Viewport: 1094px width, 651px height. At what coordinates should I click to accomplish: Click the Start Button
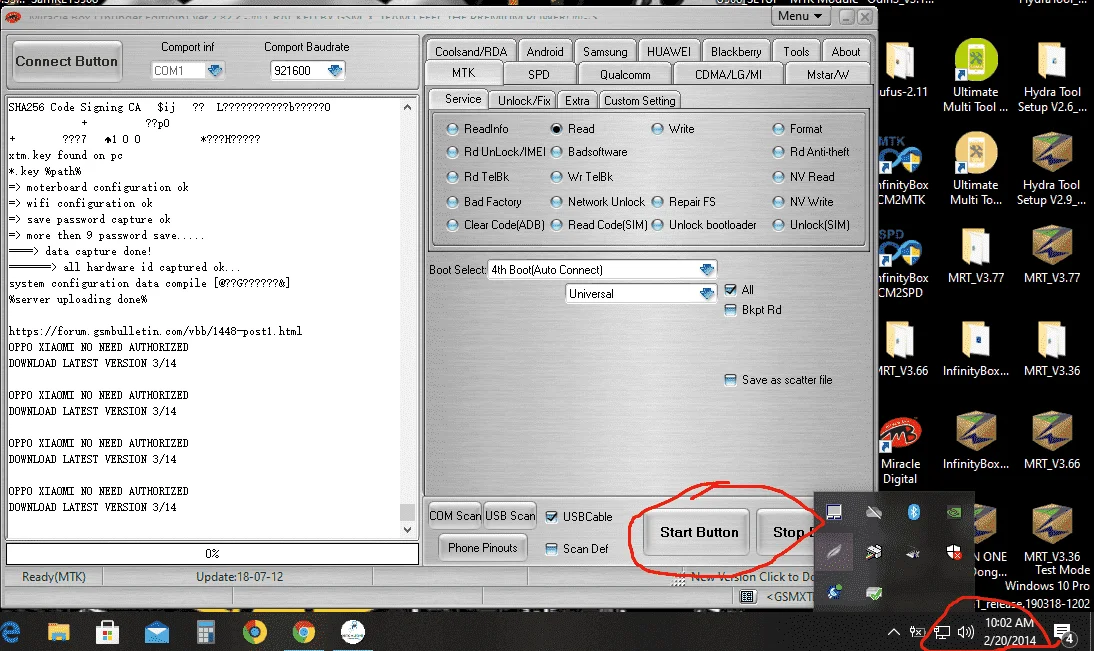698,532
